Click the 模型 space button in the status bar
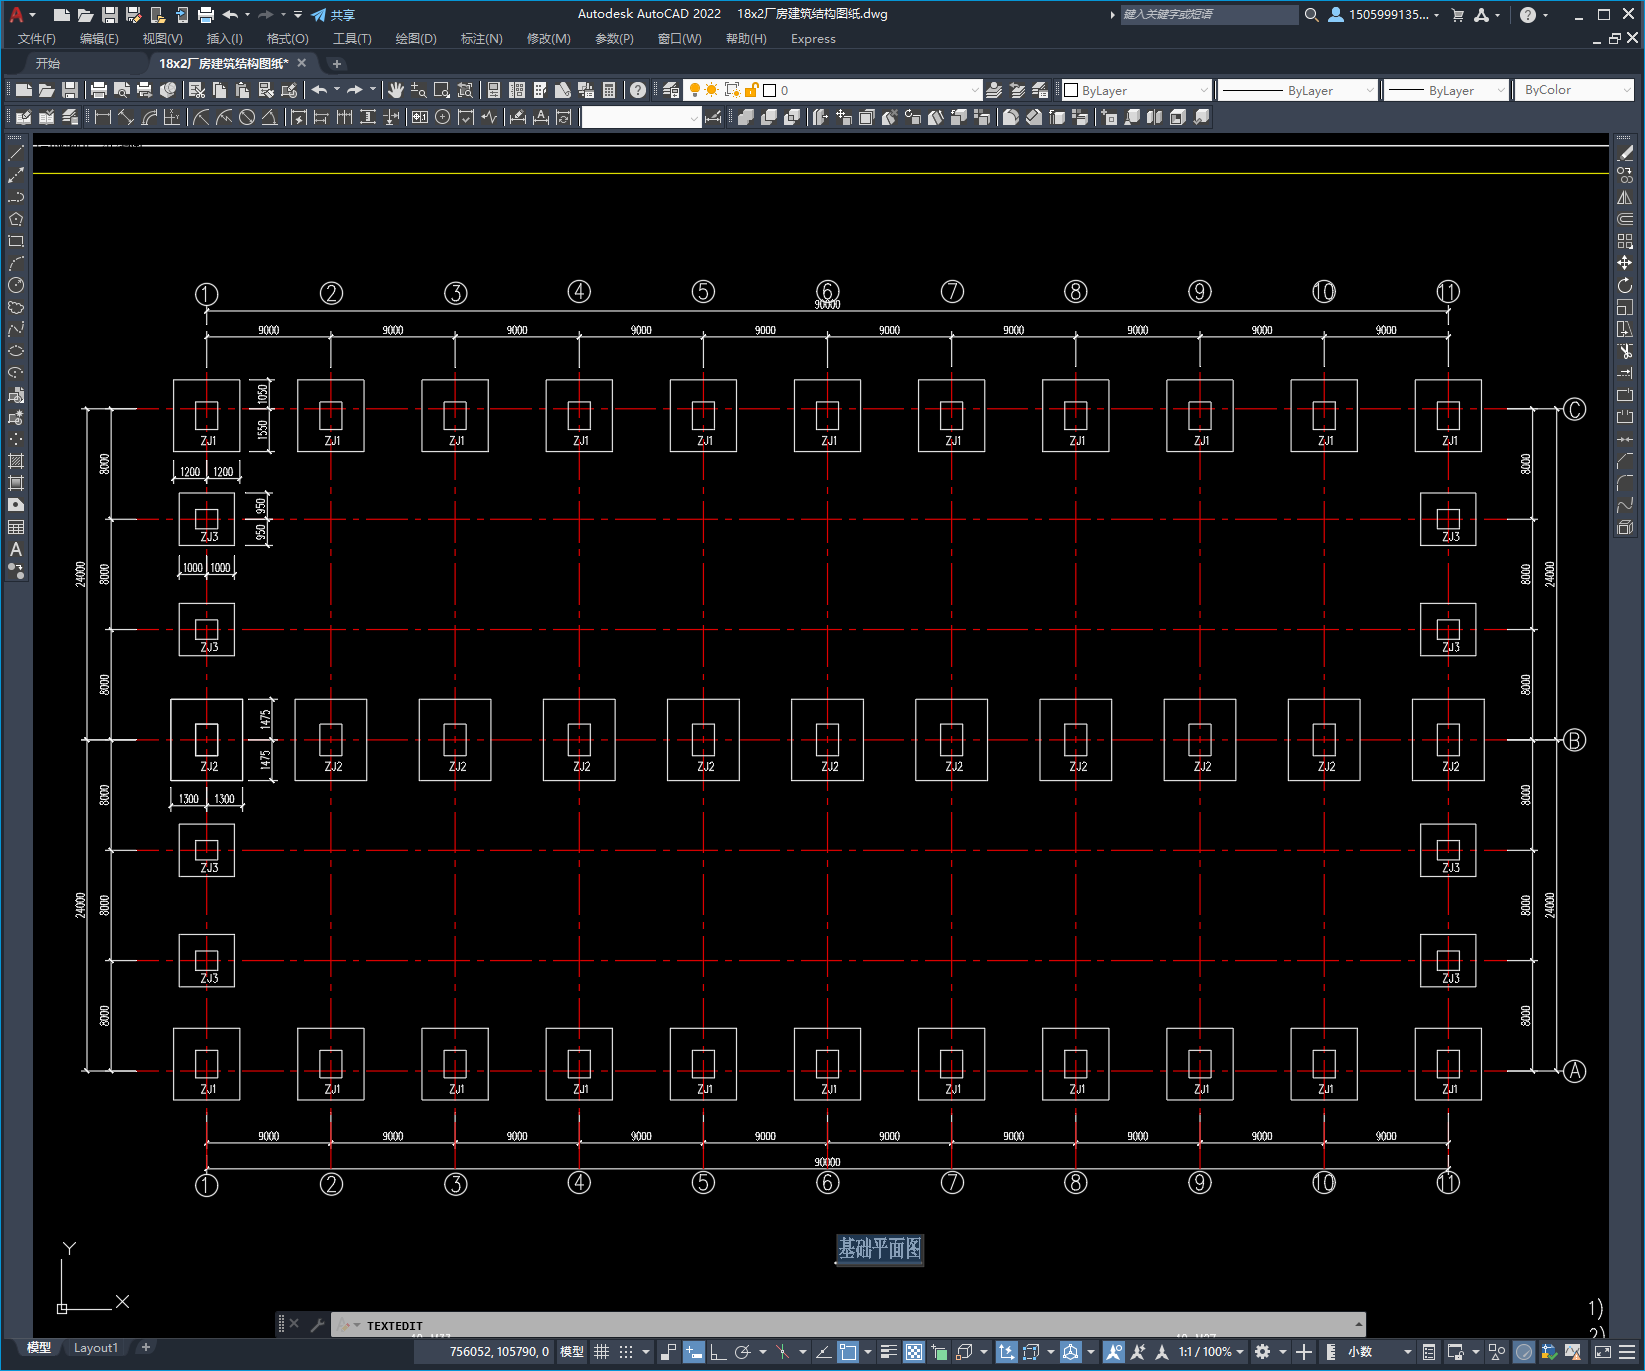This screenshot has height=1371, width=1645. tap(572, 1352)
